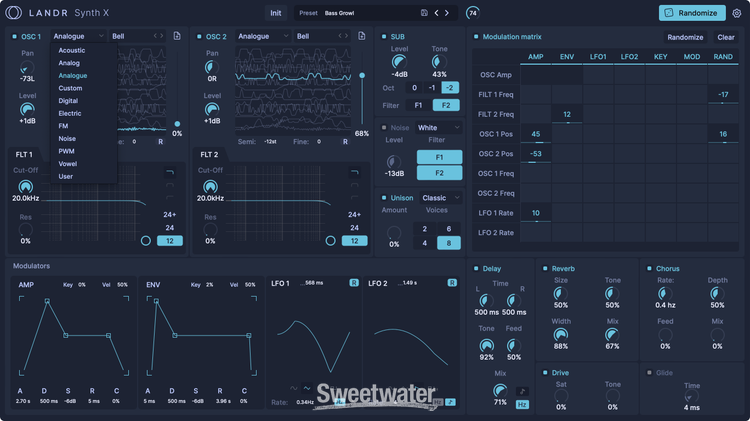Go to the previous preset arrow

point(436,13)
